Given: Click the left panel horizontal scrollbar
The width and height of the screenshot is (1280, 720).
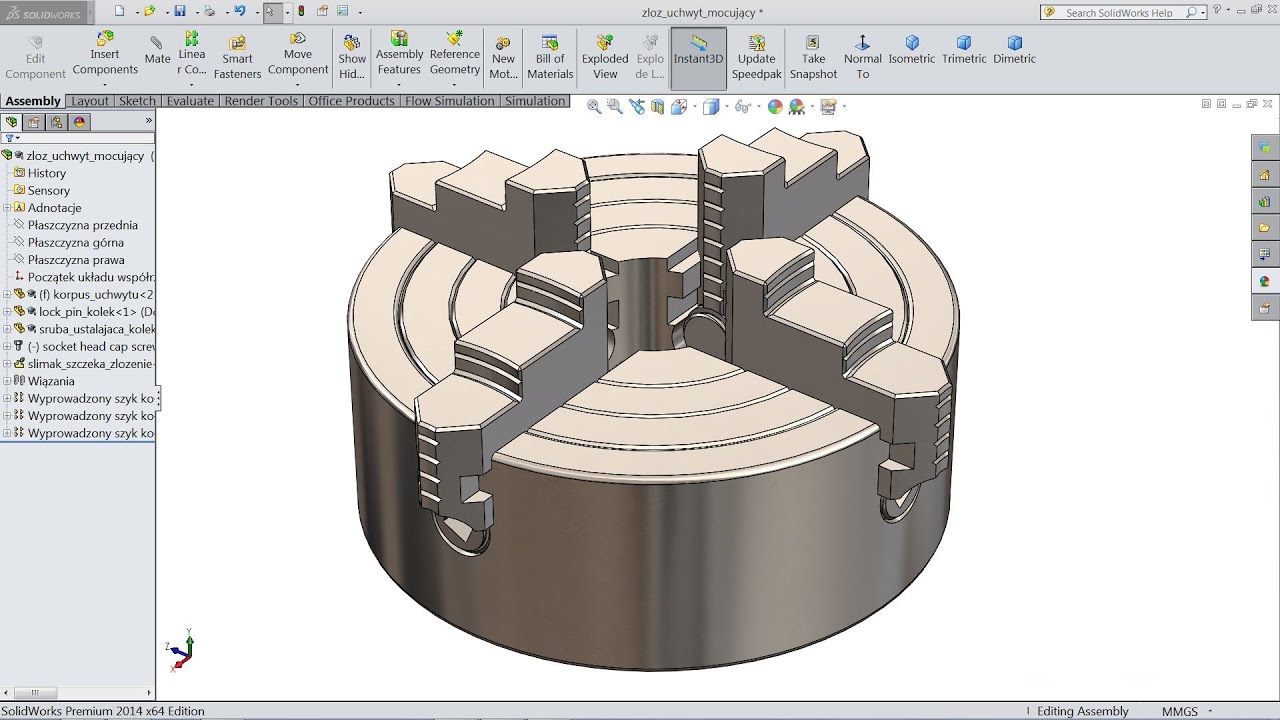Looking at the screenshot, I should pos(78,692).
